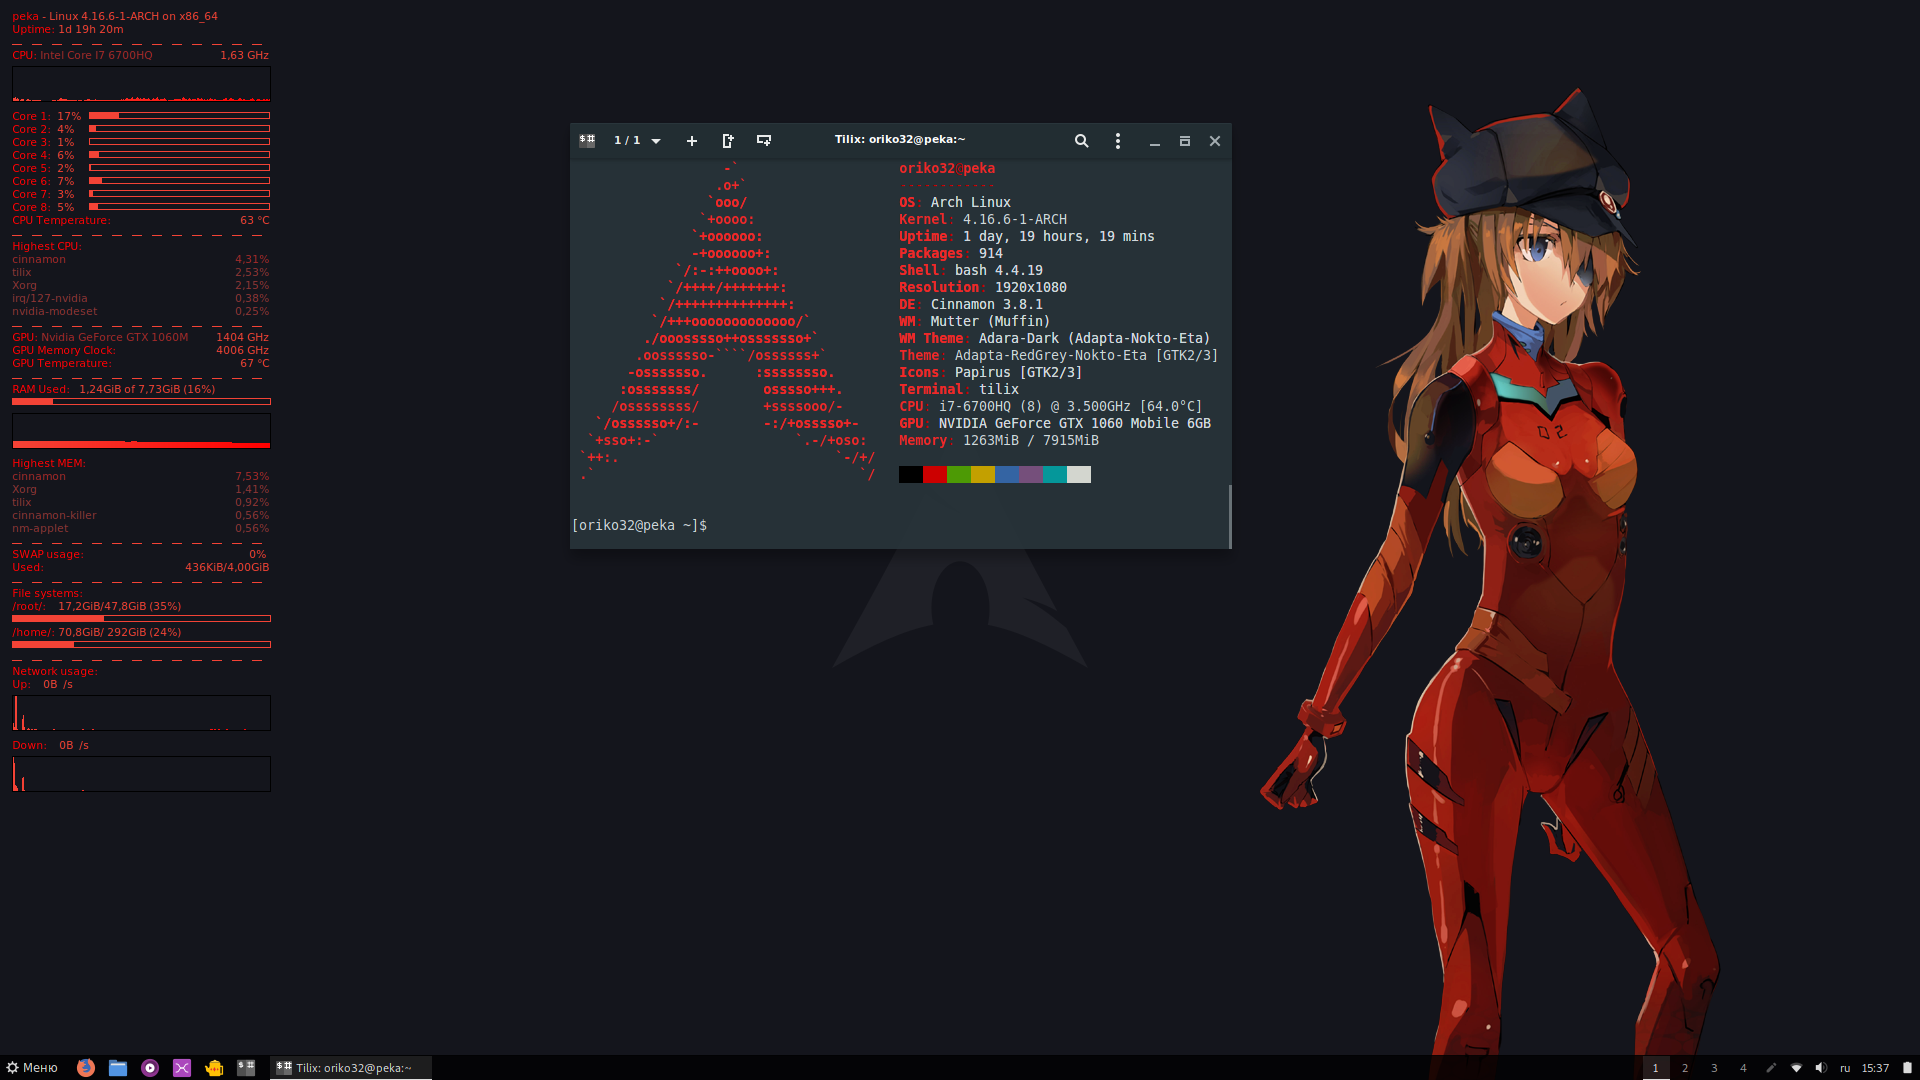The height and width of the screenshot is (1080, 1920).
Task: Launch the yellow teapot app icon
Action: [214, 1068]
